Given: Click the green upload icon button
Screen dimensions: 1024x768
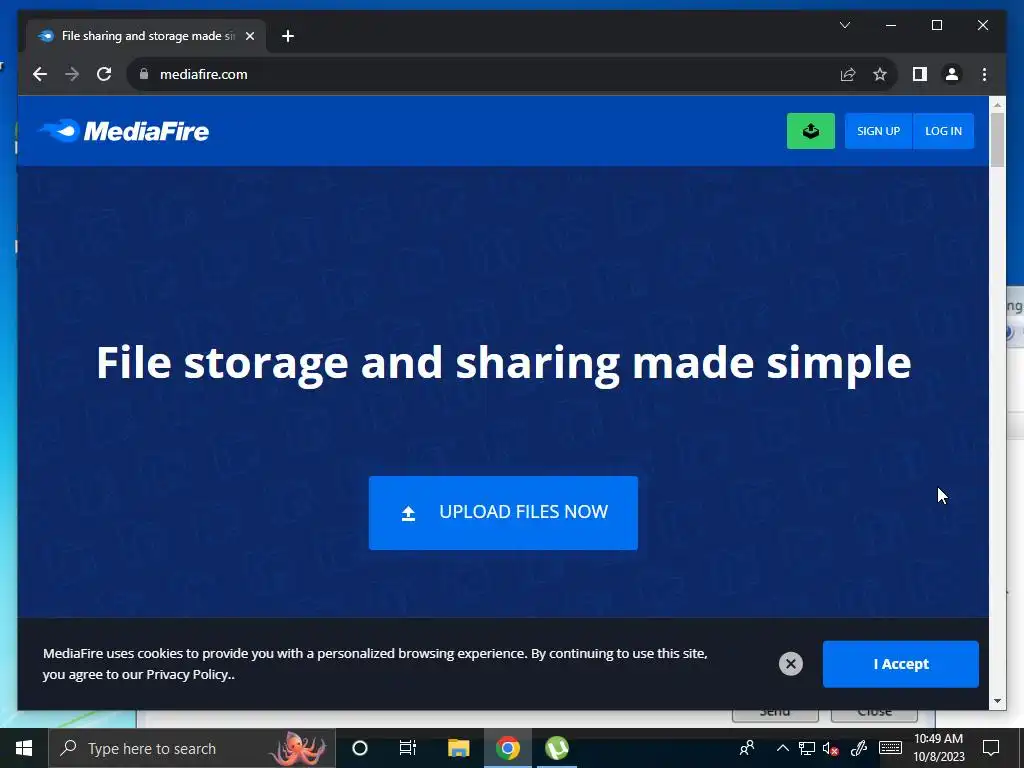Looking at the screenshot, I should [x=810, y=131].
